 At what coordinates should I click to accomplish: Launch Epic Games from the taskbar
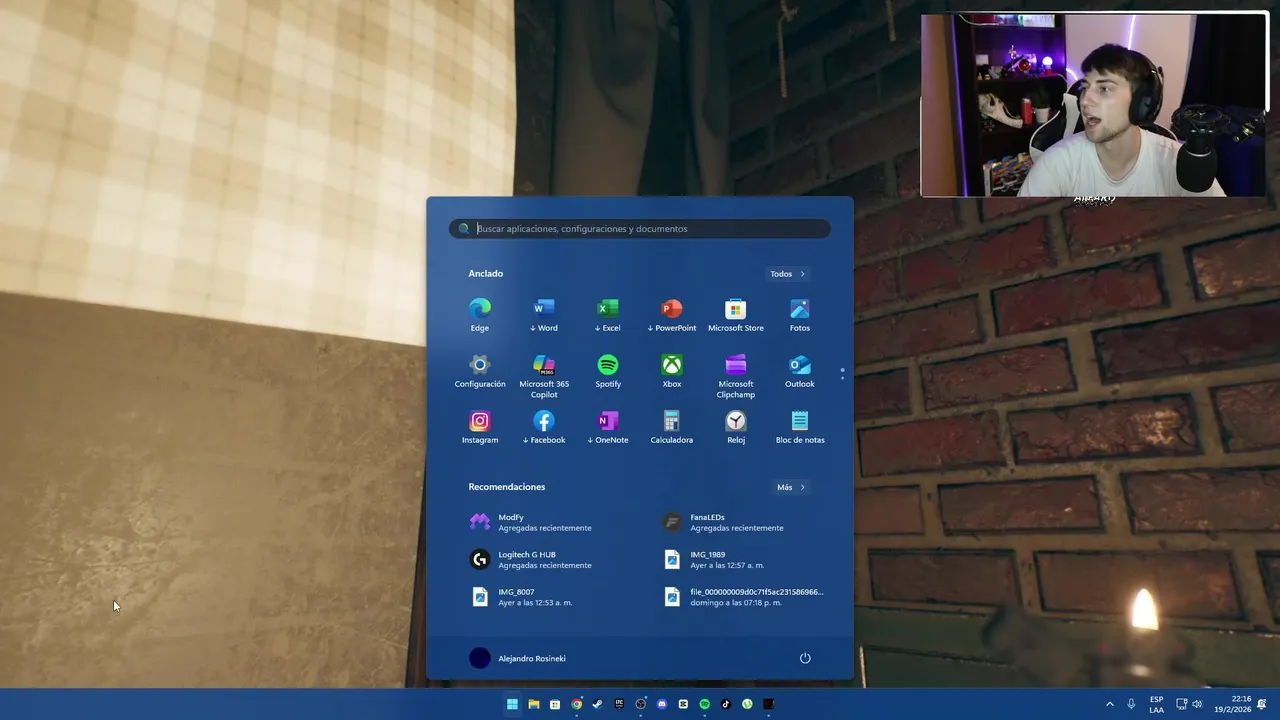click(x=619, y=704)
